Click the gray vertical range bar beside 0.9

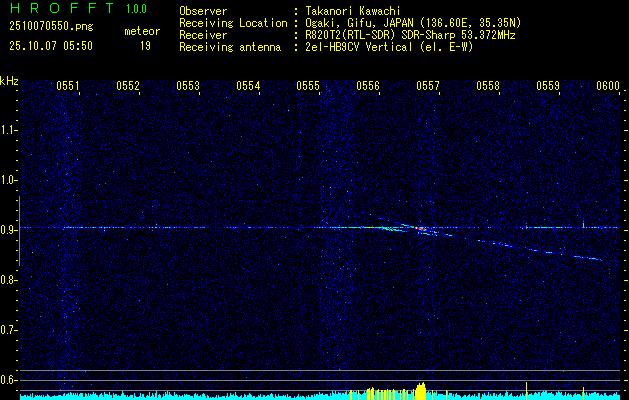click(x=19, y=231)
